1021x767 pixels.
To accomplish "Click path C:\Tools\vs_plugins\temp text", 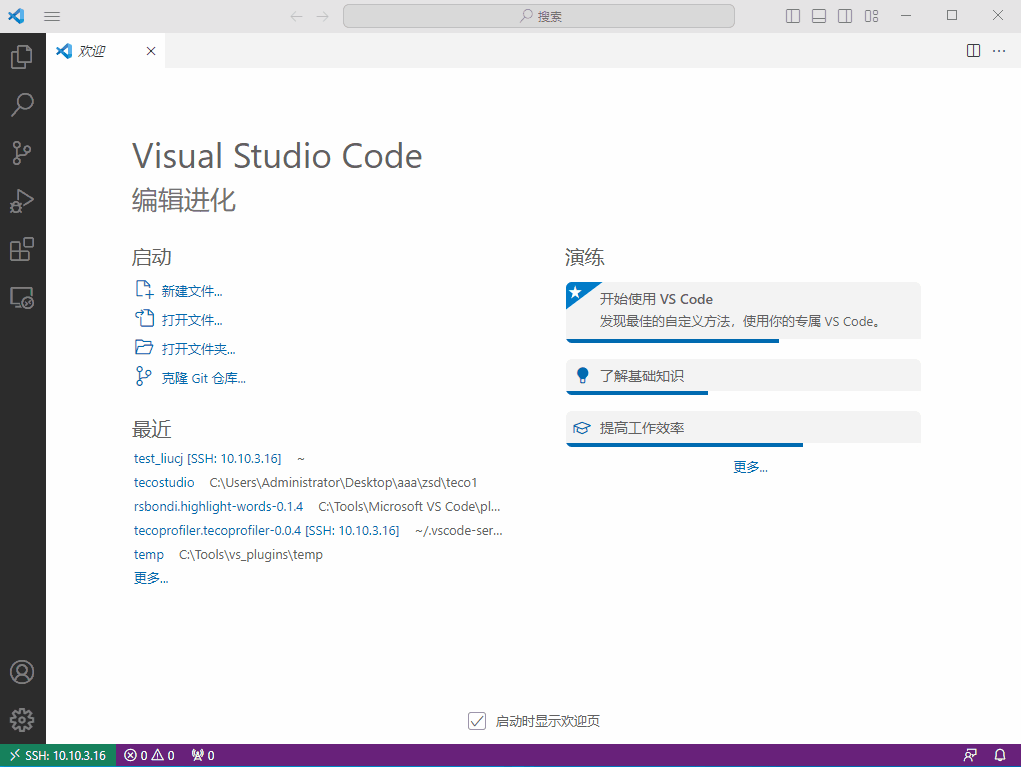I will point(251,555).
